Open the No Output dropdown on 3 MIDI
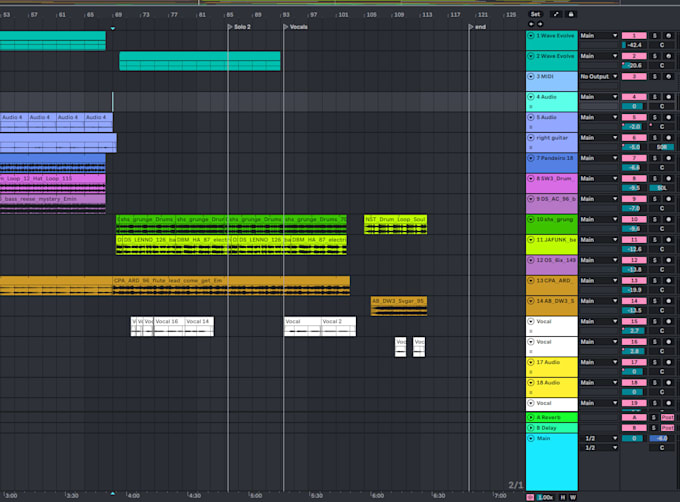This screenshot has width=680, height=502. [x=599, y=76]
